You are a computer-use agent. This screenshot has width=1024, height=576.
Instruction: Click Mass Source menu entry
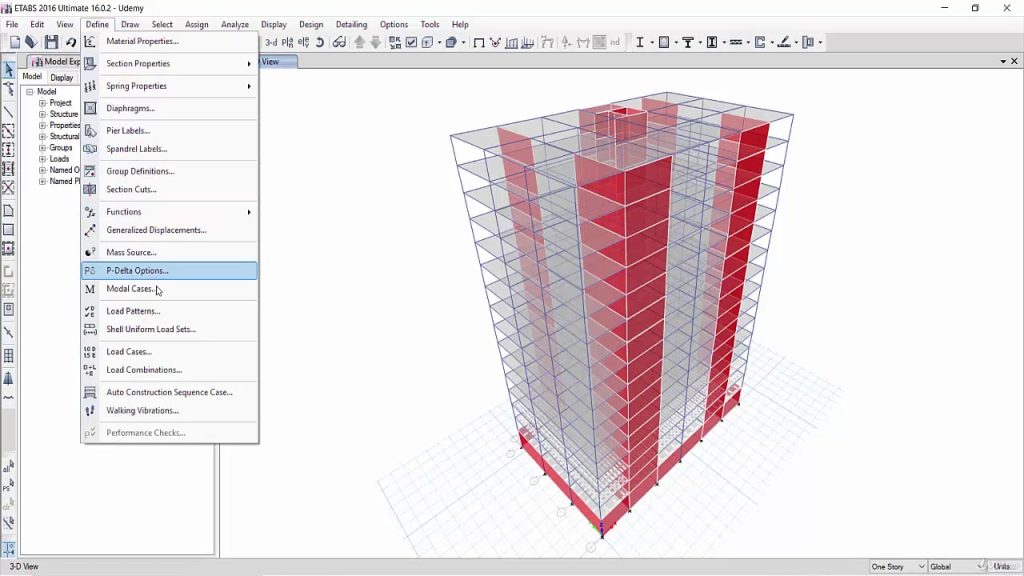pyautogui.click(x=131, y=253)
